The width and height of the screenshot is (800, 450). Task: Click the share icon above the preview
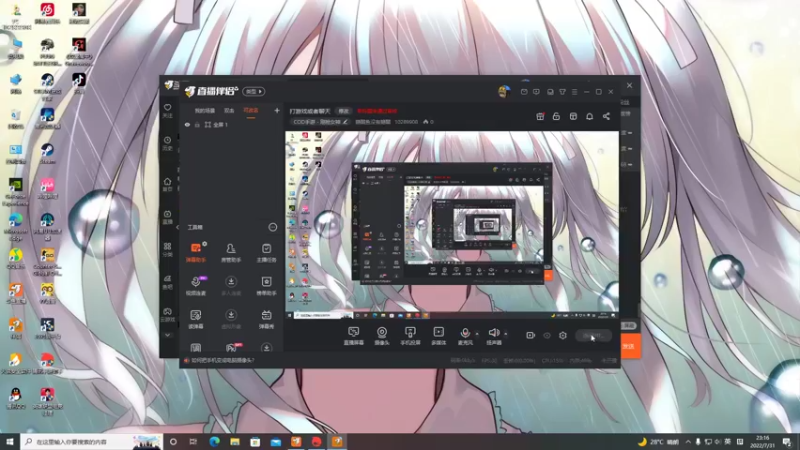606,116
